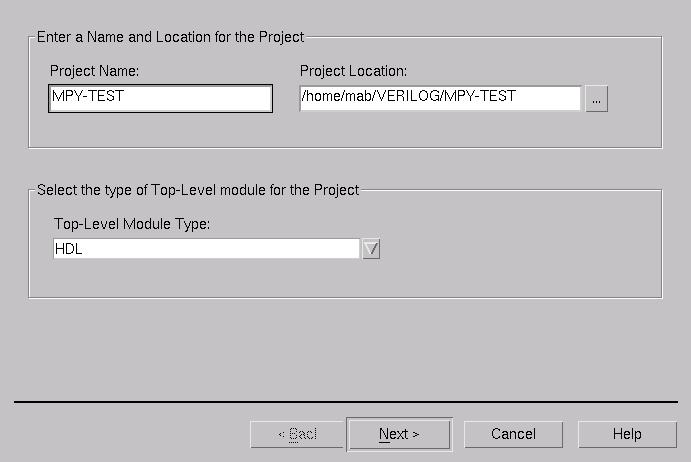Cancel the new project wizard
The image size is (691, 462).
coord(513,434)
